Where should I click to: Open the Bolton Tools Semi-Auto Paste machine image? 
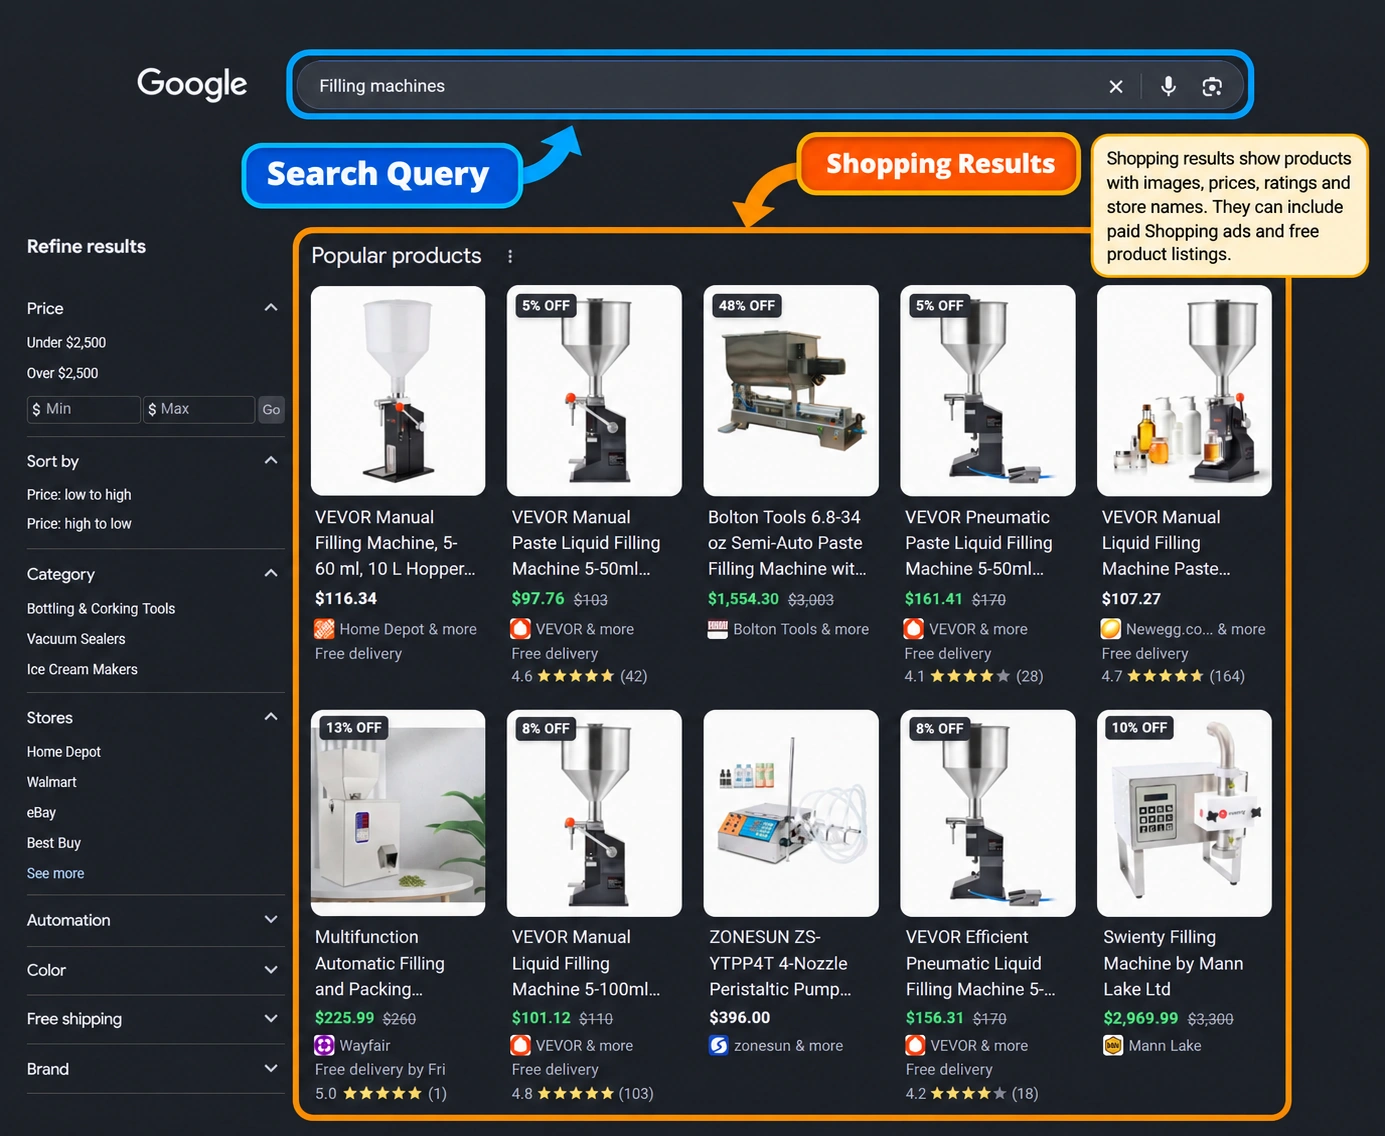pos(791,391)
